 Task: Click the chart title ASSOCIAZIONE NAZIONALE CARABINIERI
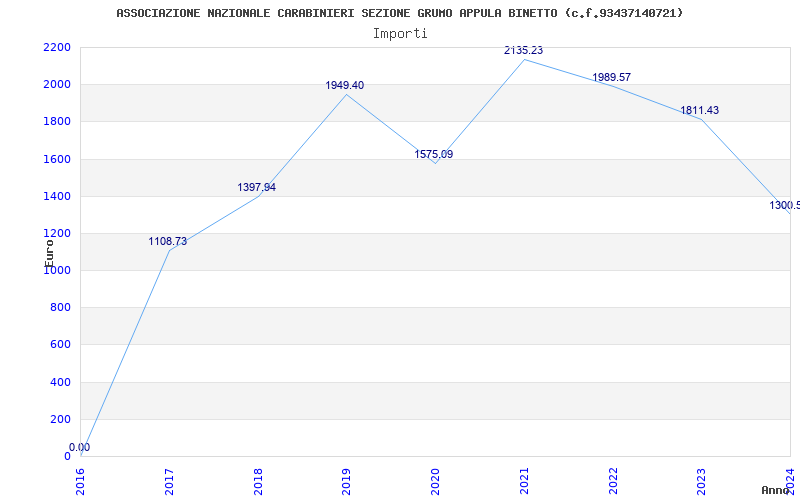[x=399, y=13]
